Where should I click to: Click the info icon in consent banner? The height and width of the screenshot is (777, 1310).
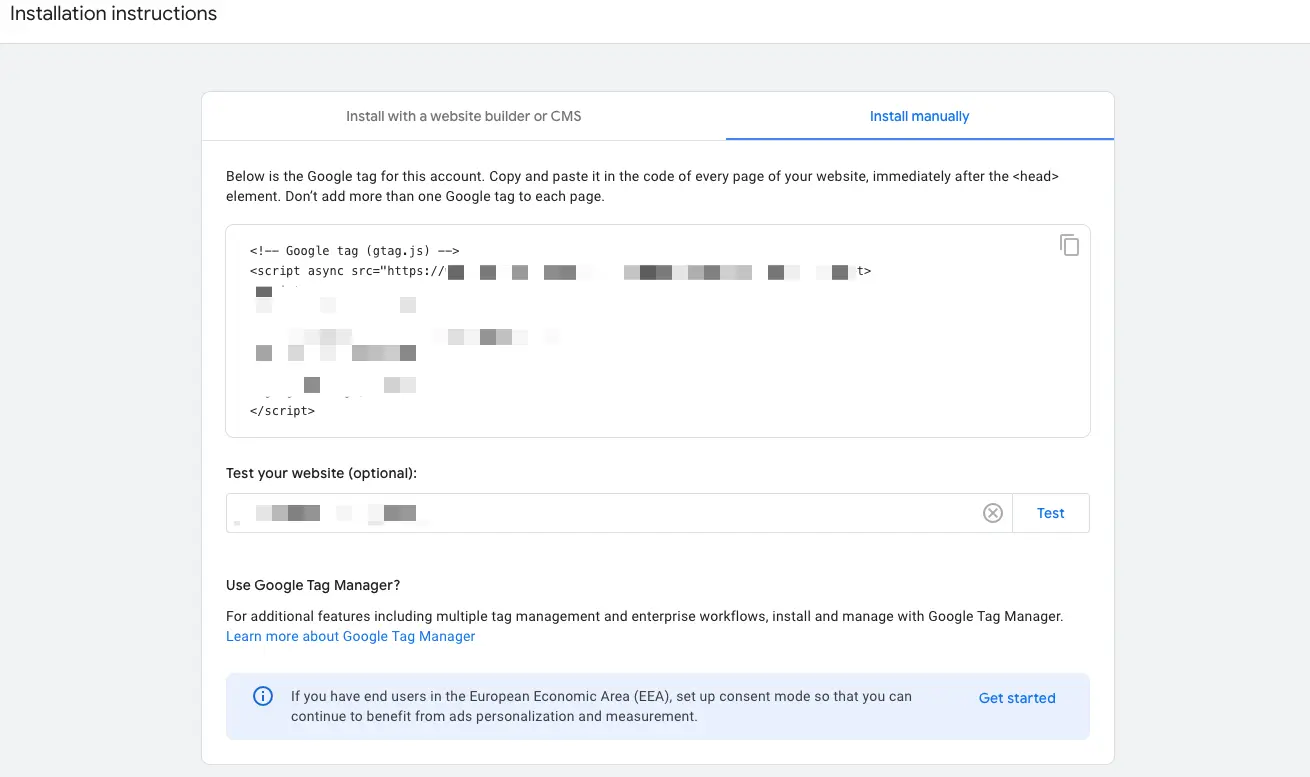pyautogui.click(x=263, y=697)
